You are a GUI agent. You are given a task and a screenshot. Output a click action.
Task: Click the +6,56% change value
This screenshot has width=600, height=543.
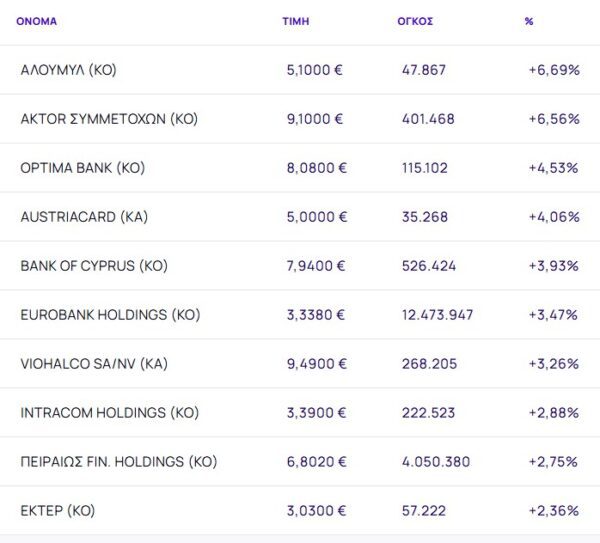tap(553, 119)
